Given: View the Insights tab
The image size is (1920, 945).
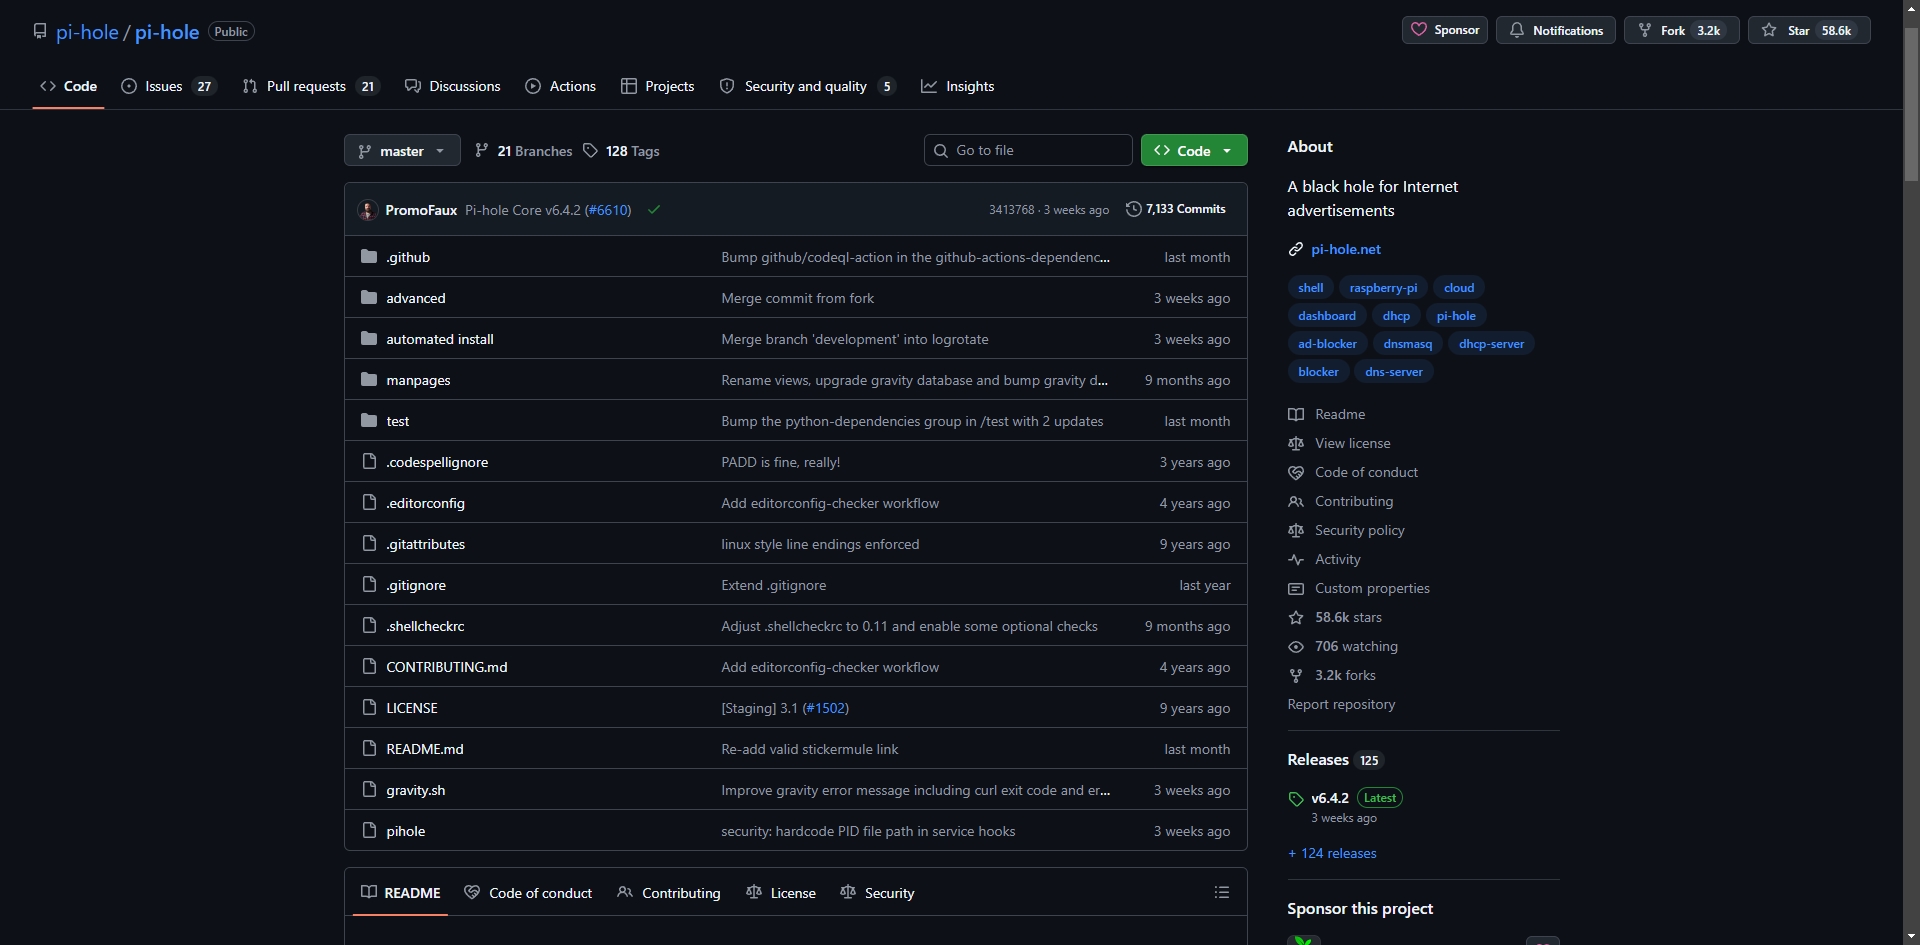Looking at the screenshot, I should pos(958,86).
